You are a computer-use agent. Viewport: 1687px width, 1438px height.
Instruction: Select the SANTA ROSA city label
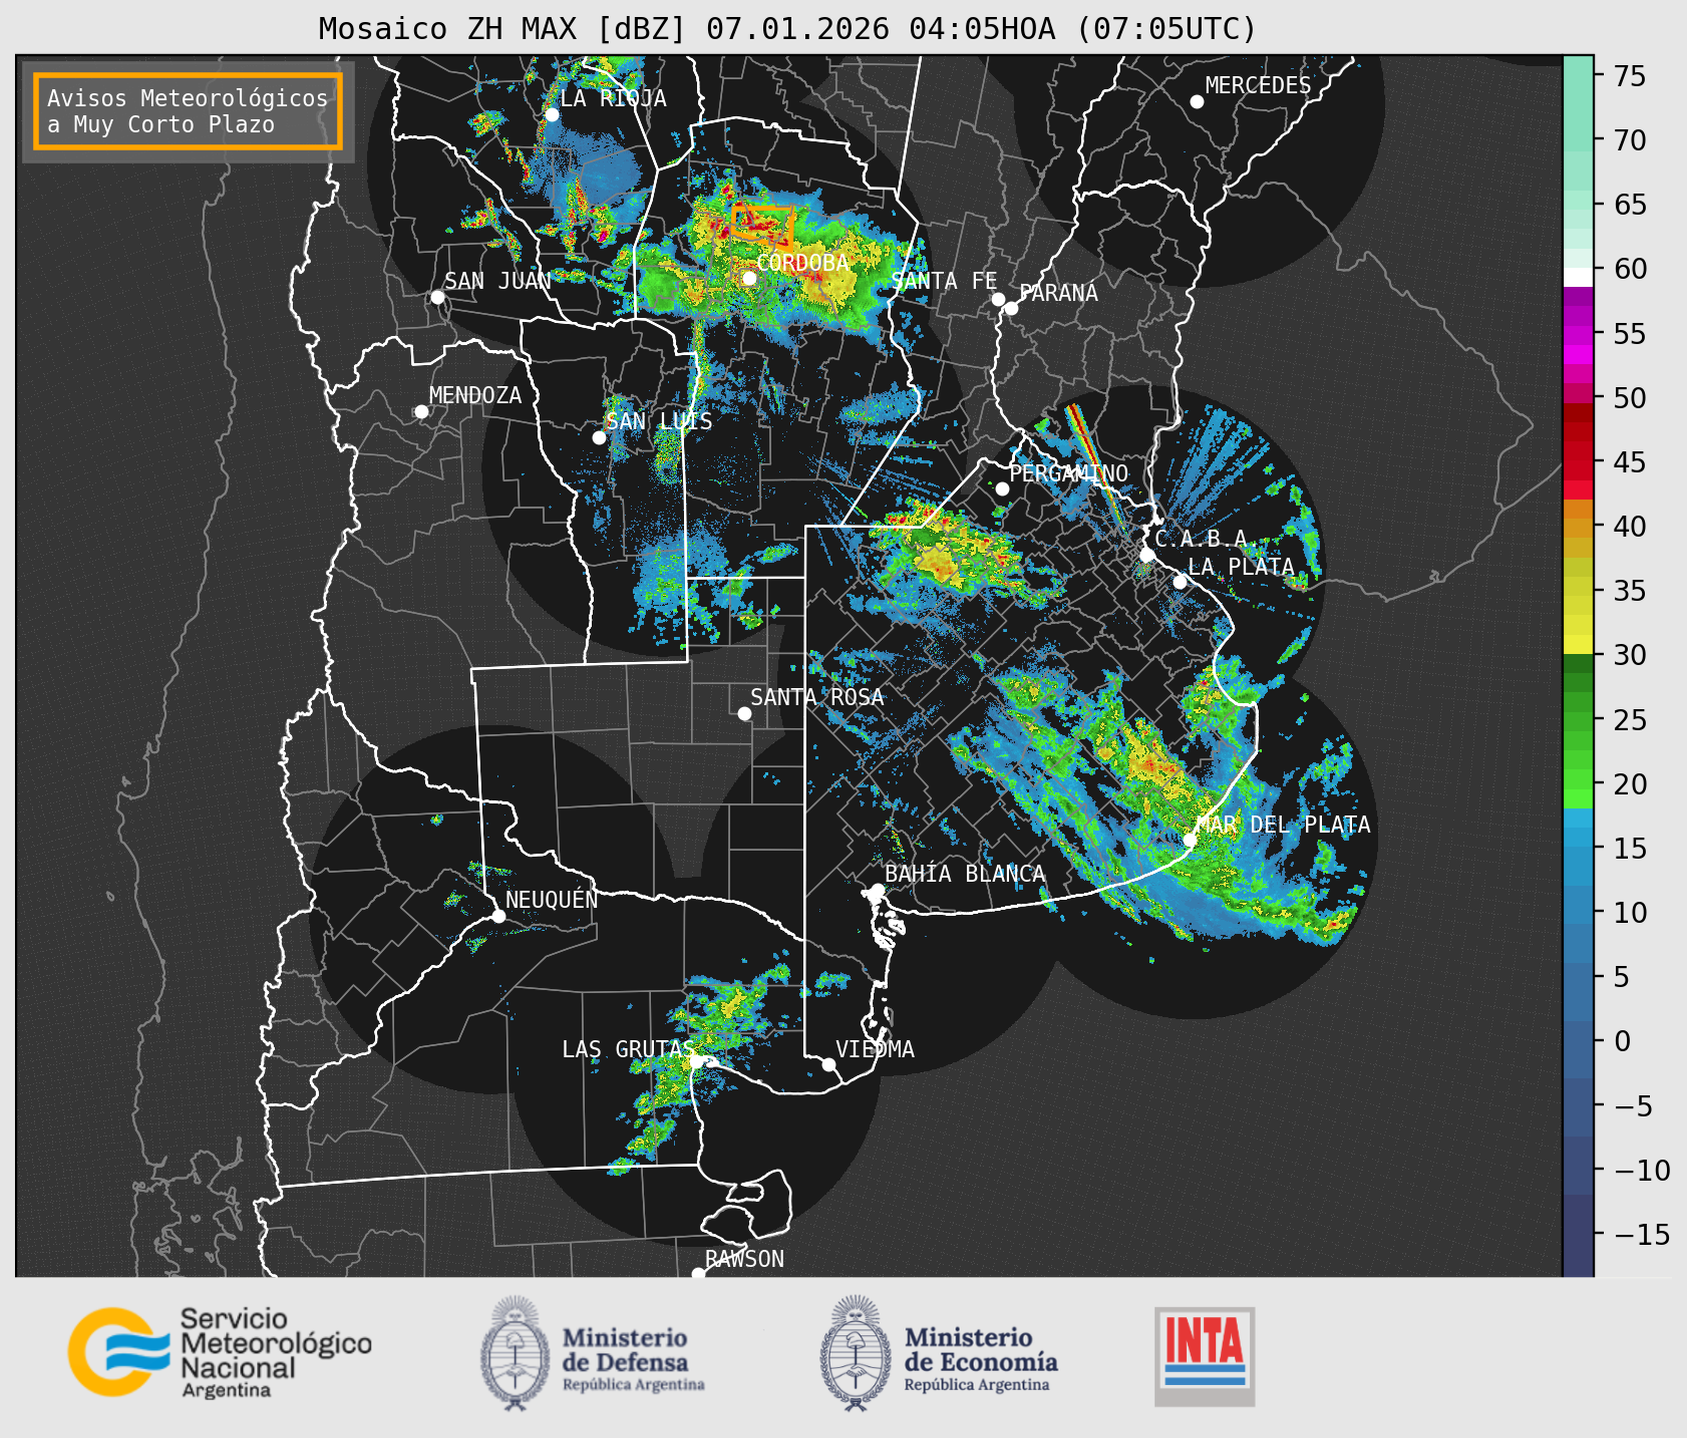817,697
